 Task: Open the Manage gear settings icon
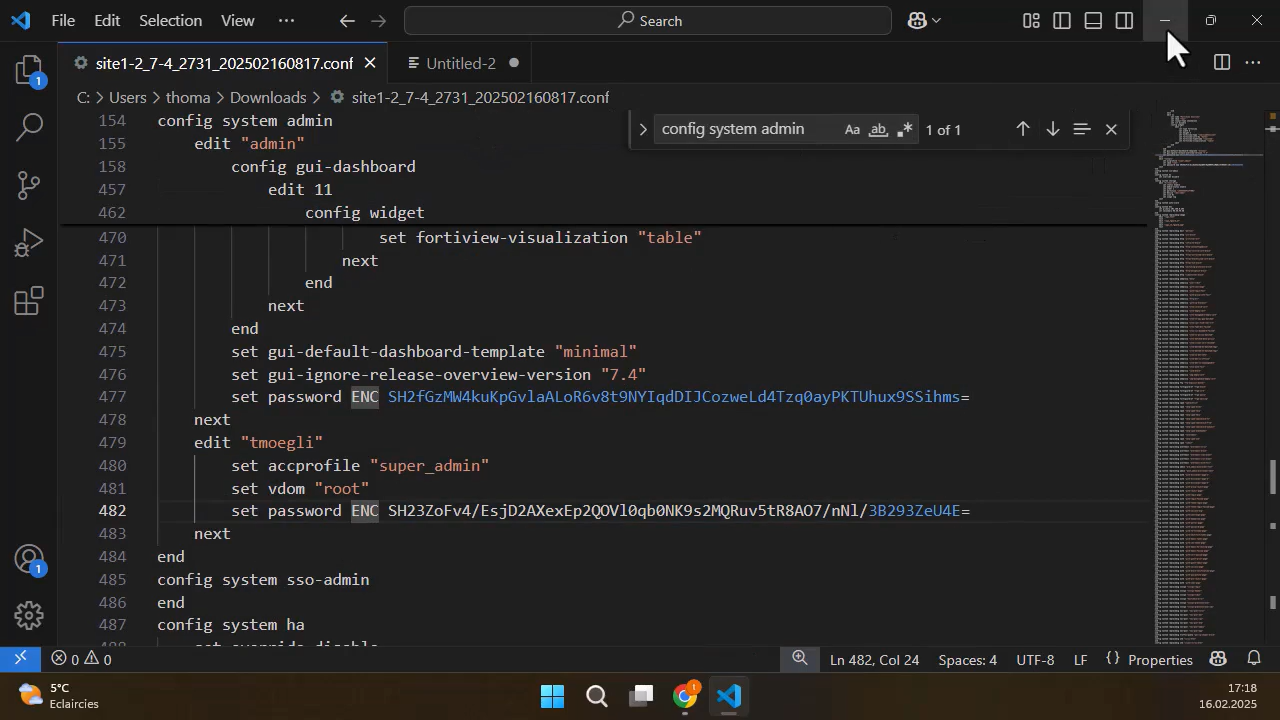coord(29,615)
